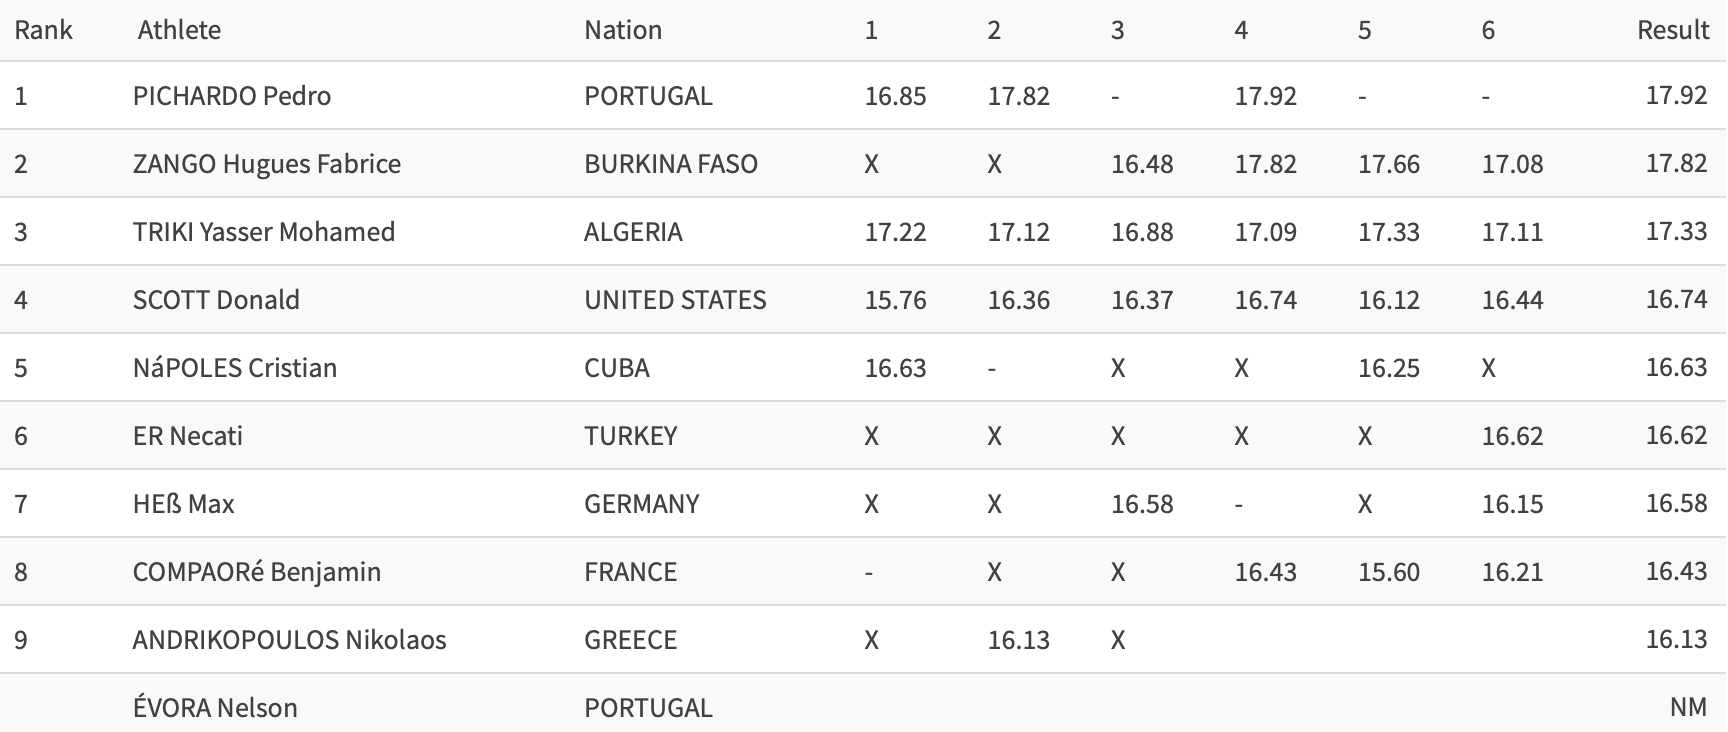The image size is (1728, 732).
Task: Select the NM result for Évora
Action: (1688, 707)
